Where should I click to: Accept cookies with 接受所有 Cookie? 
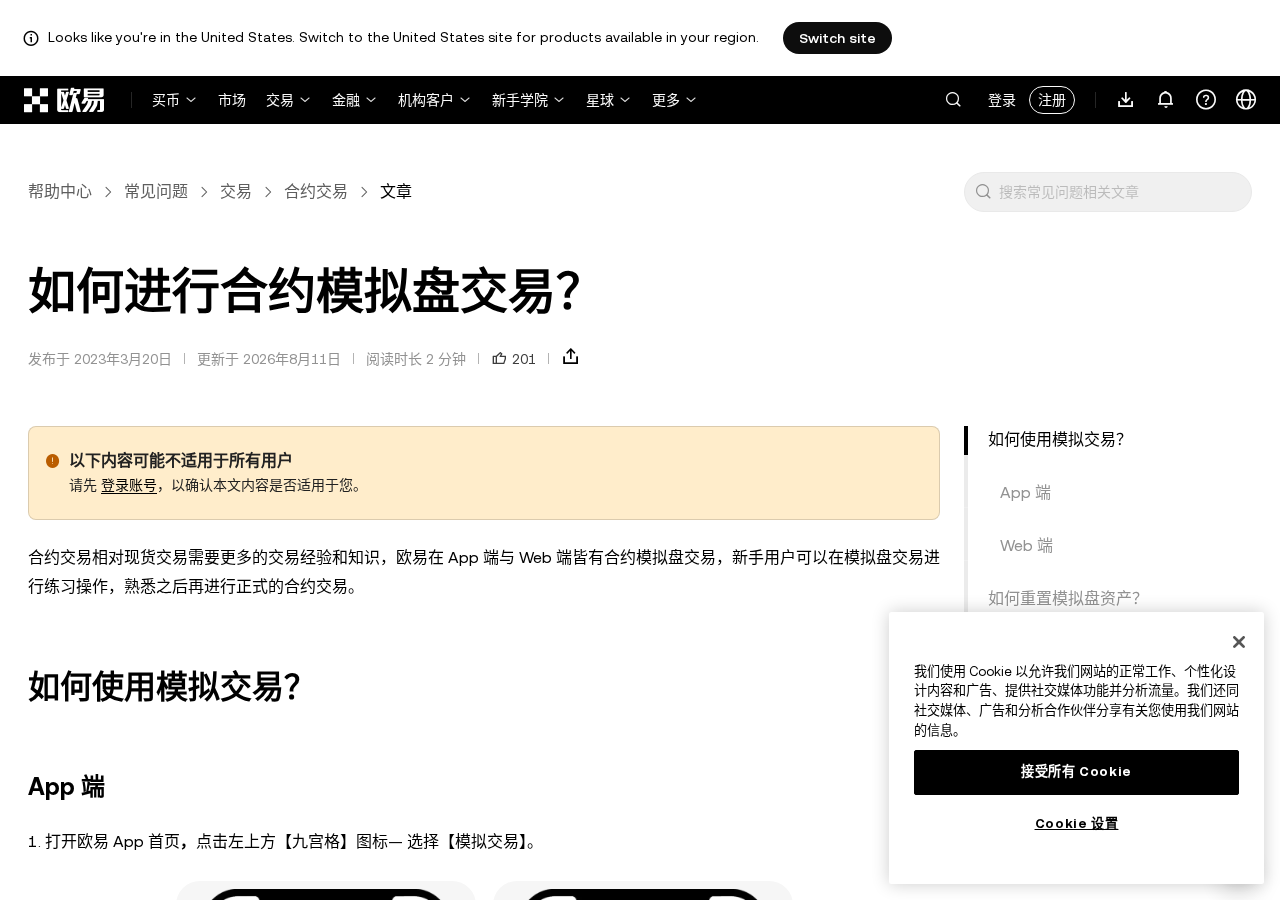(x=1076, y=772)
